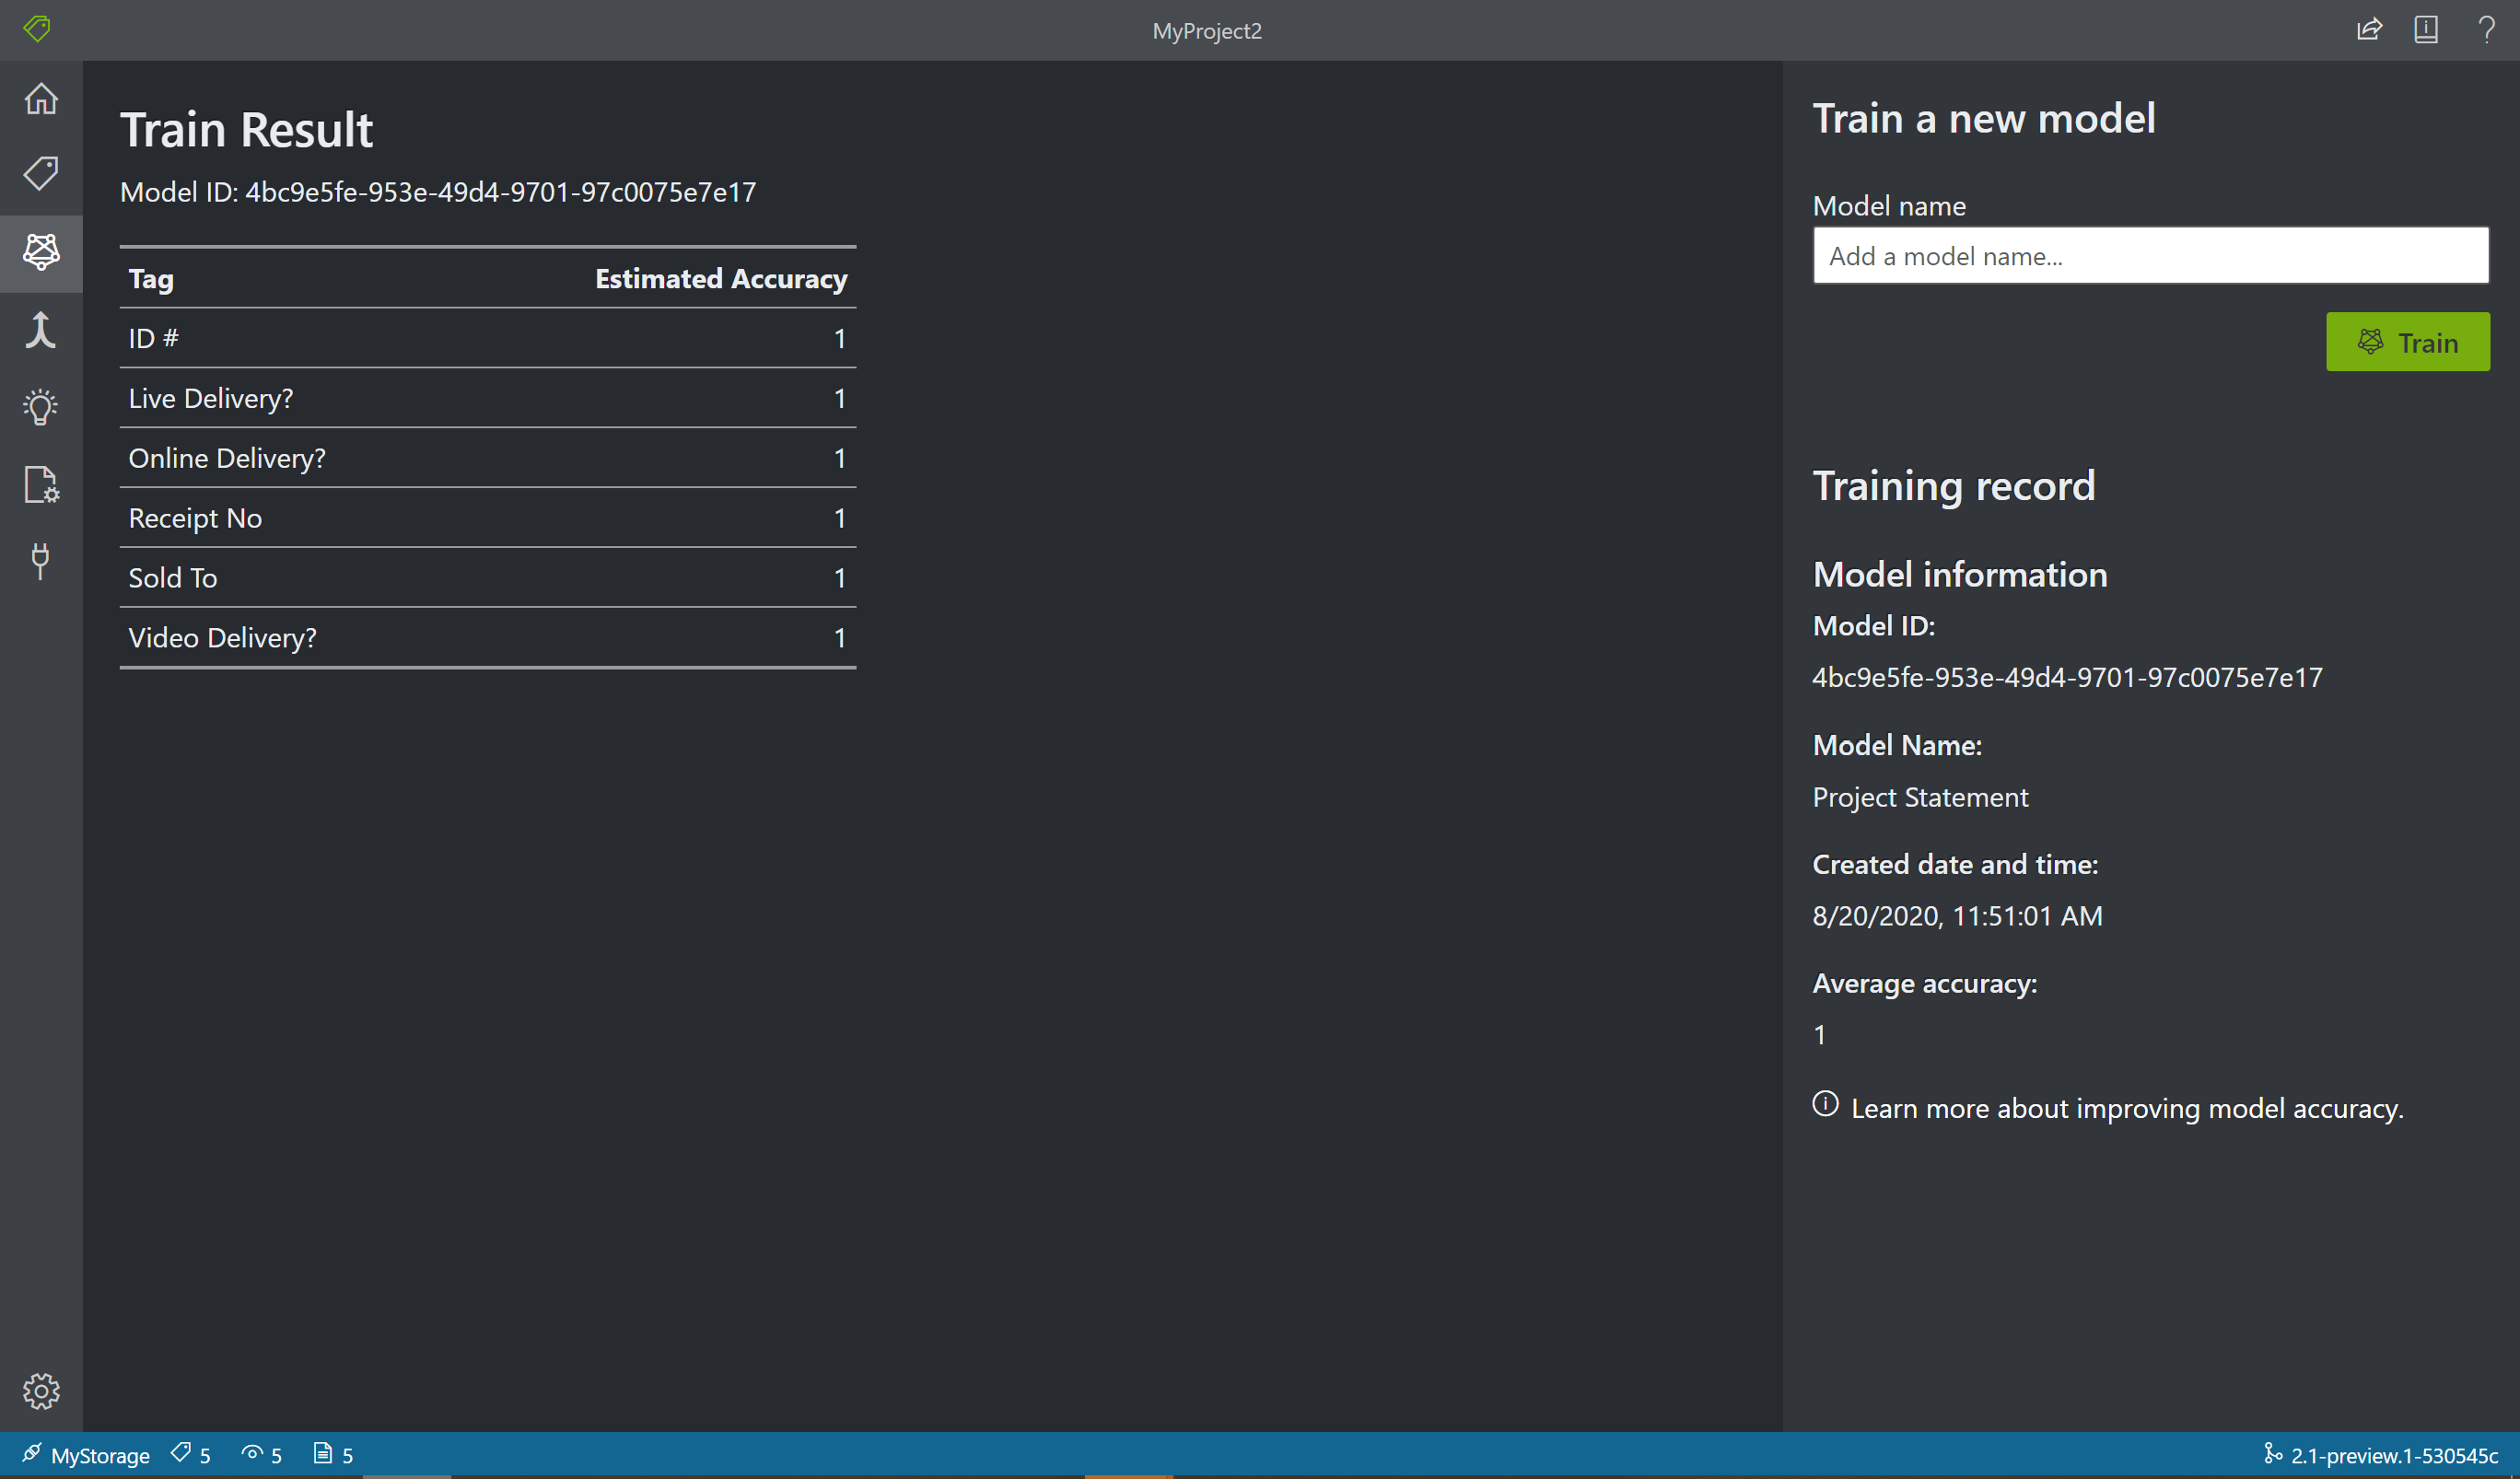This screenshot has width=2520, height=1479.
Task: Click the help question mark icon
Action: (x=2489, y=30)
